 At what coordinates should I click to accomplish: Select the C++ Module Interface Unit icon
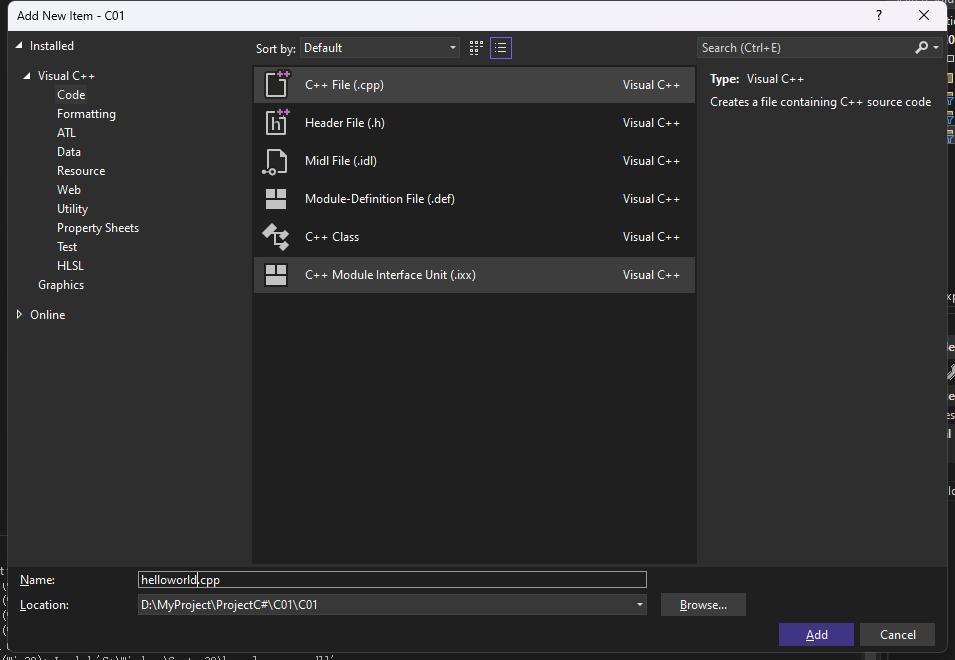click(276, 275)
